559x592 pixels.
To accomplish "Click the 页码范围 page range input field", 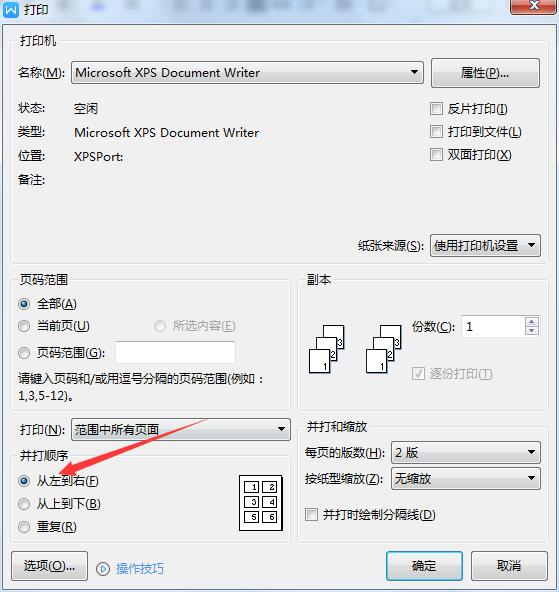I will point(176,353).
